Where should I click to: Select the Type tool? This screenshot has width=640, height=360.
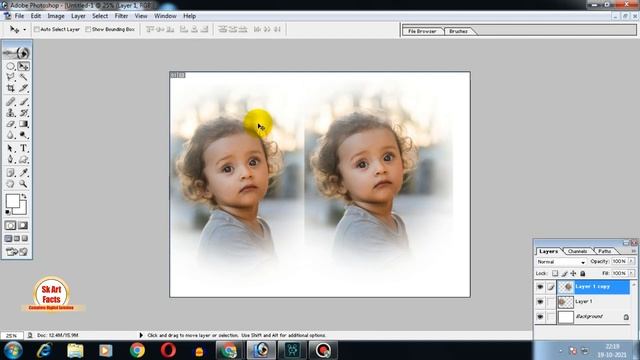pyautogui.click(x=23, y=148)
